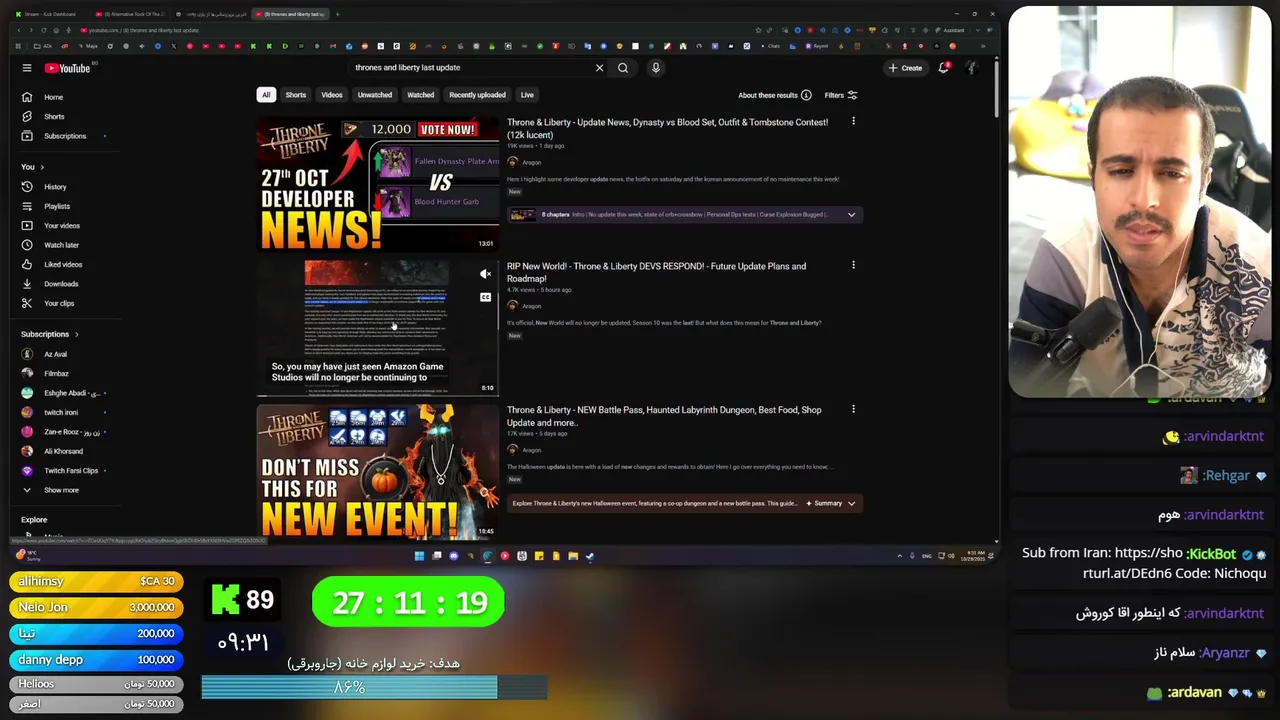Open the RIP New World video title link
The height and width of the screenshot is (720, 1280).
pos(656,272)
